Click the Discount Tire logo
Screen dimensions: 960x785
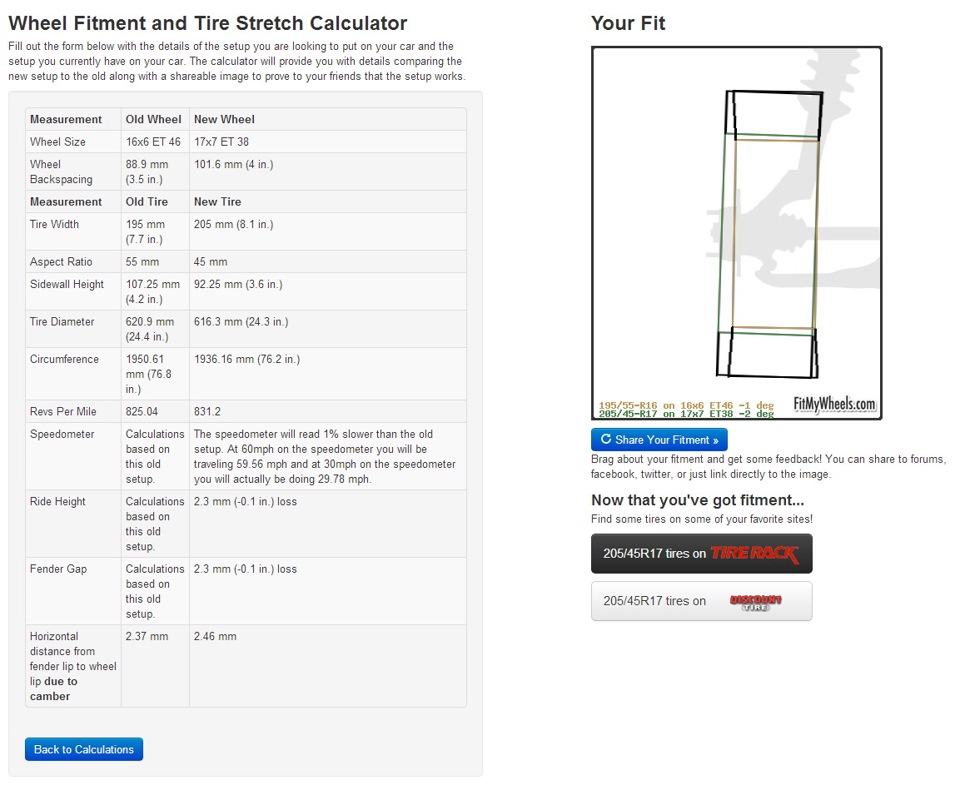[x=756, y=602]
